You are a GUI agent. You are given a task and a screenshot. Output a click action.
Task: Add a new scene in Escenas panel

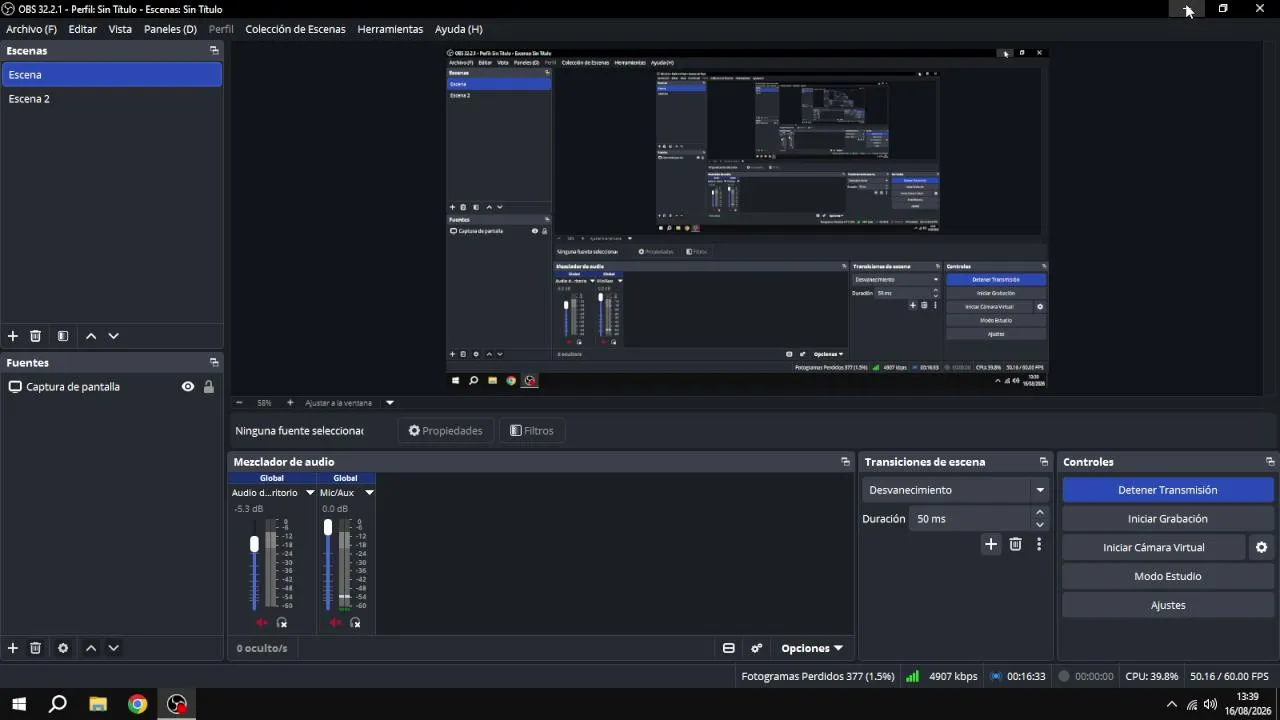pos(13,336)
